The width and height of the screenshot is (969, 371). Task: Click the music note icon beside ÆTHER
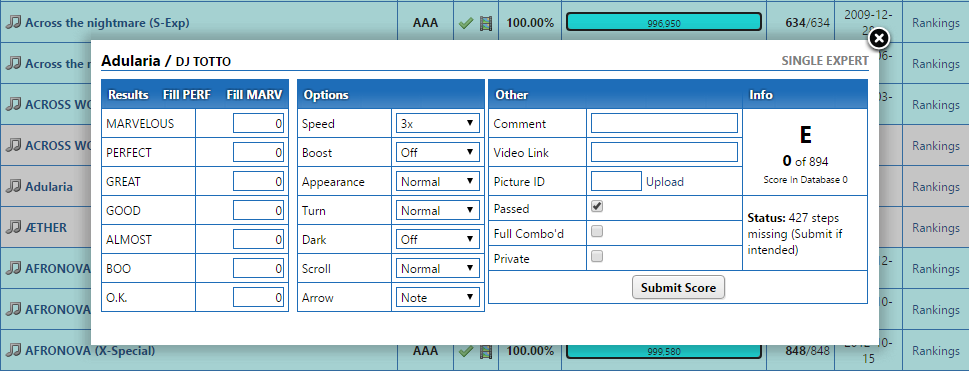[14, 227]
